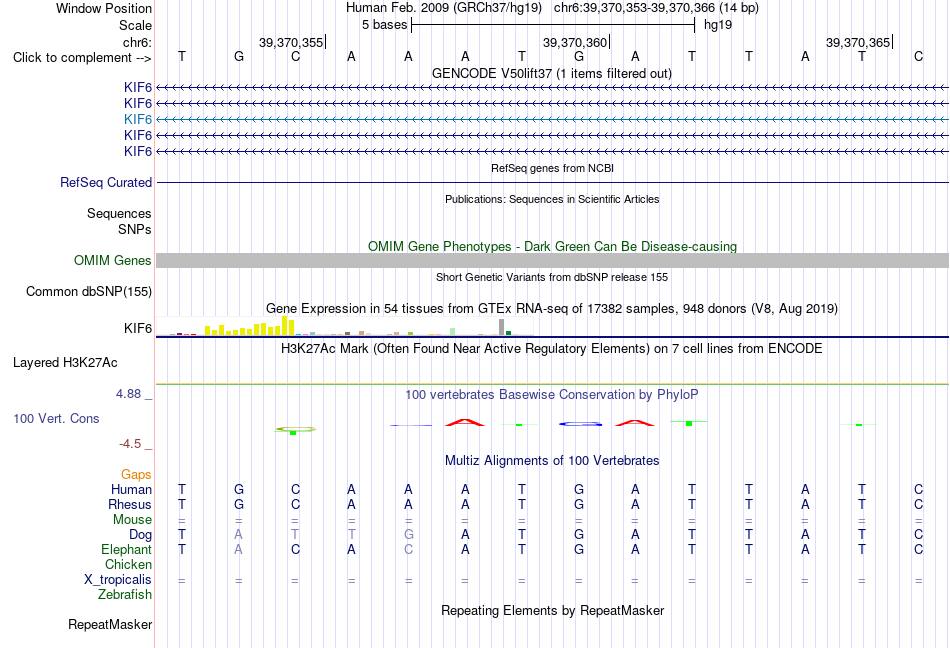Screen dimensions: 950x648
Task: Click the Rhesus alignment row label
Action: click(x=130, y=504)
